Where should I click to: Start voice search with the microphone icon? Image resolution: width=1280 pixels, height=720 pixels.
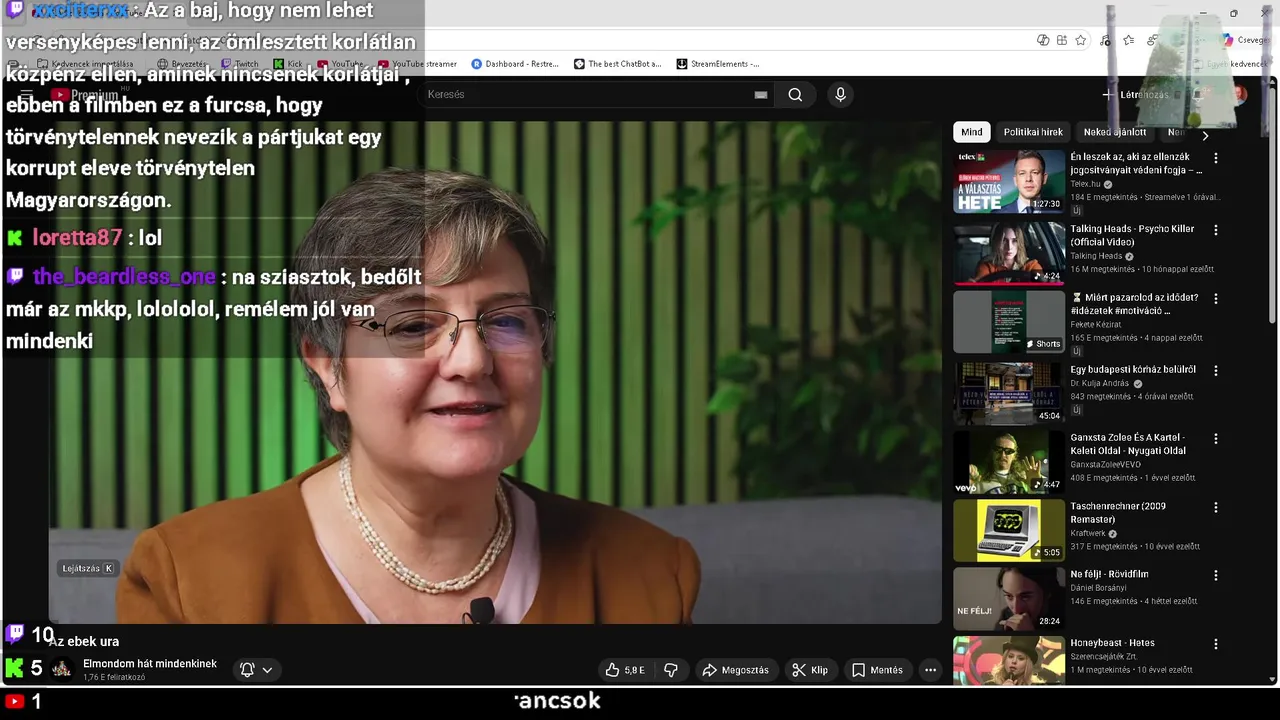coord(840,95)
